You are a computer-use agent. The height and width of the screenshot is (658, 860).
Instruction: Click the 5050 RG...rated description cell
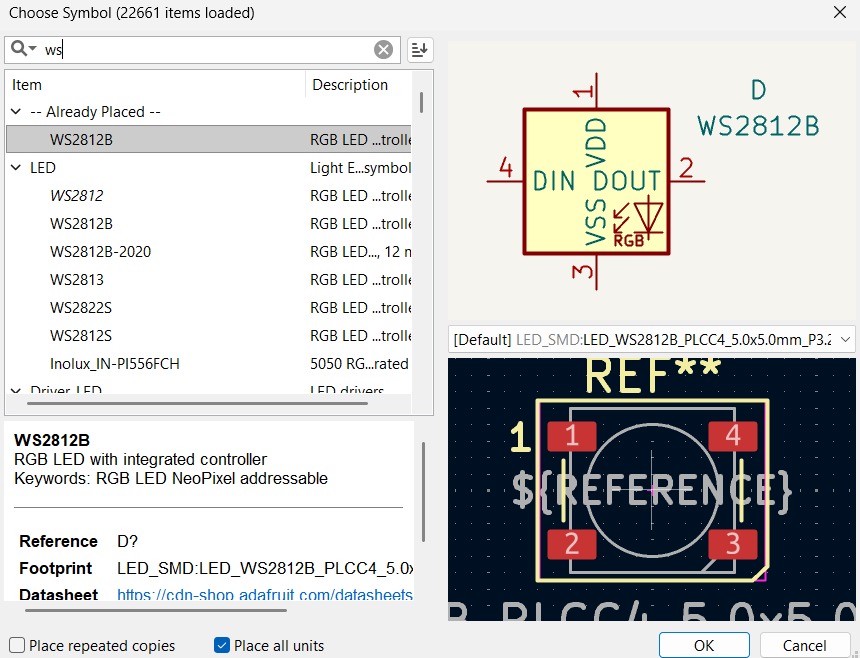(x=359, y=364)
